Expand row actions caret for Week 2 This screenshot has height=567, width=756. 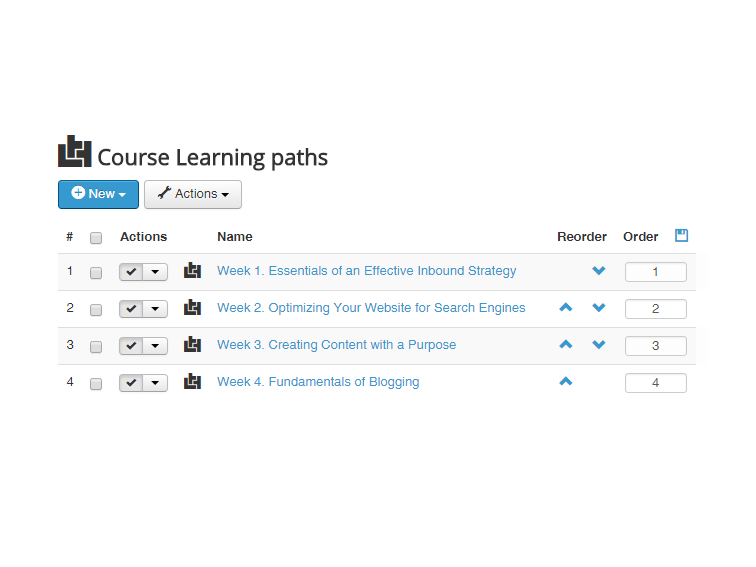[155, 309]
